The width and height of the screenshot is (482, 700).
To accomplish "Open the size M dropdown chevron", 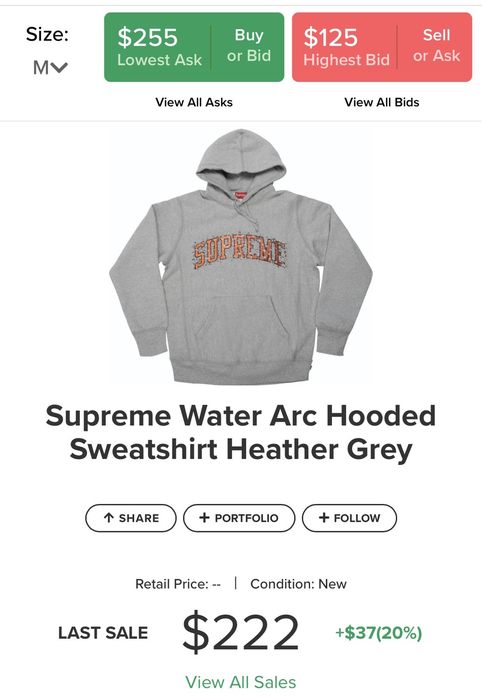I will (x=59, y=68).
